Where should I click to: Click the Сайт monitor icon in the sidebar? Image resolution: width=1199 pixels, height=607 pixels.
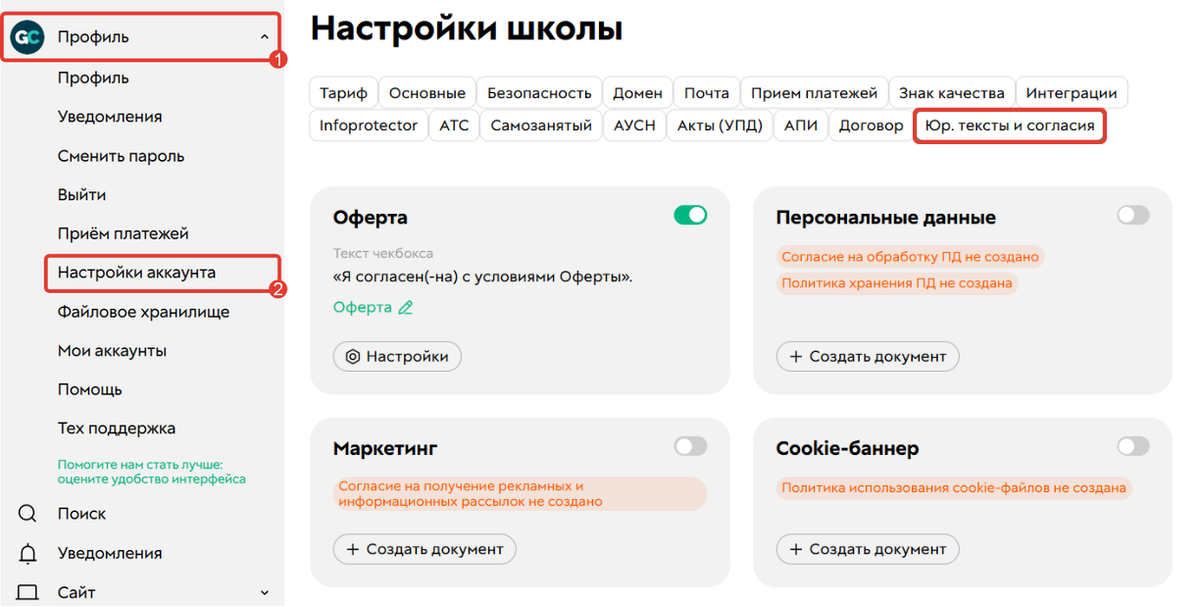(x=28, y=592)
